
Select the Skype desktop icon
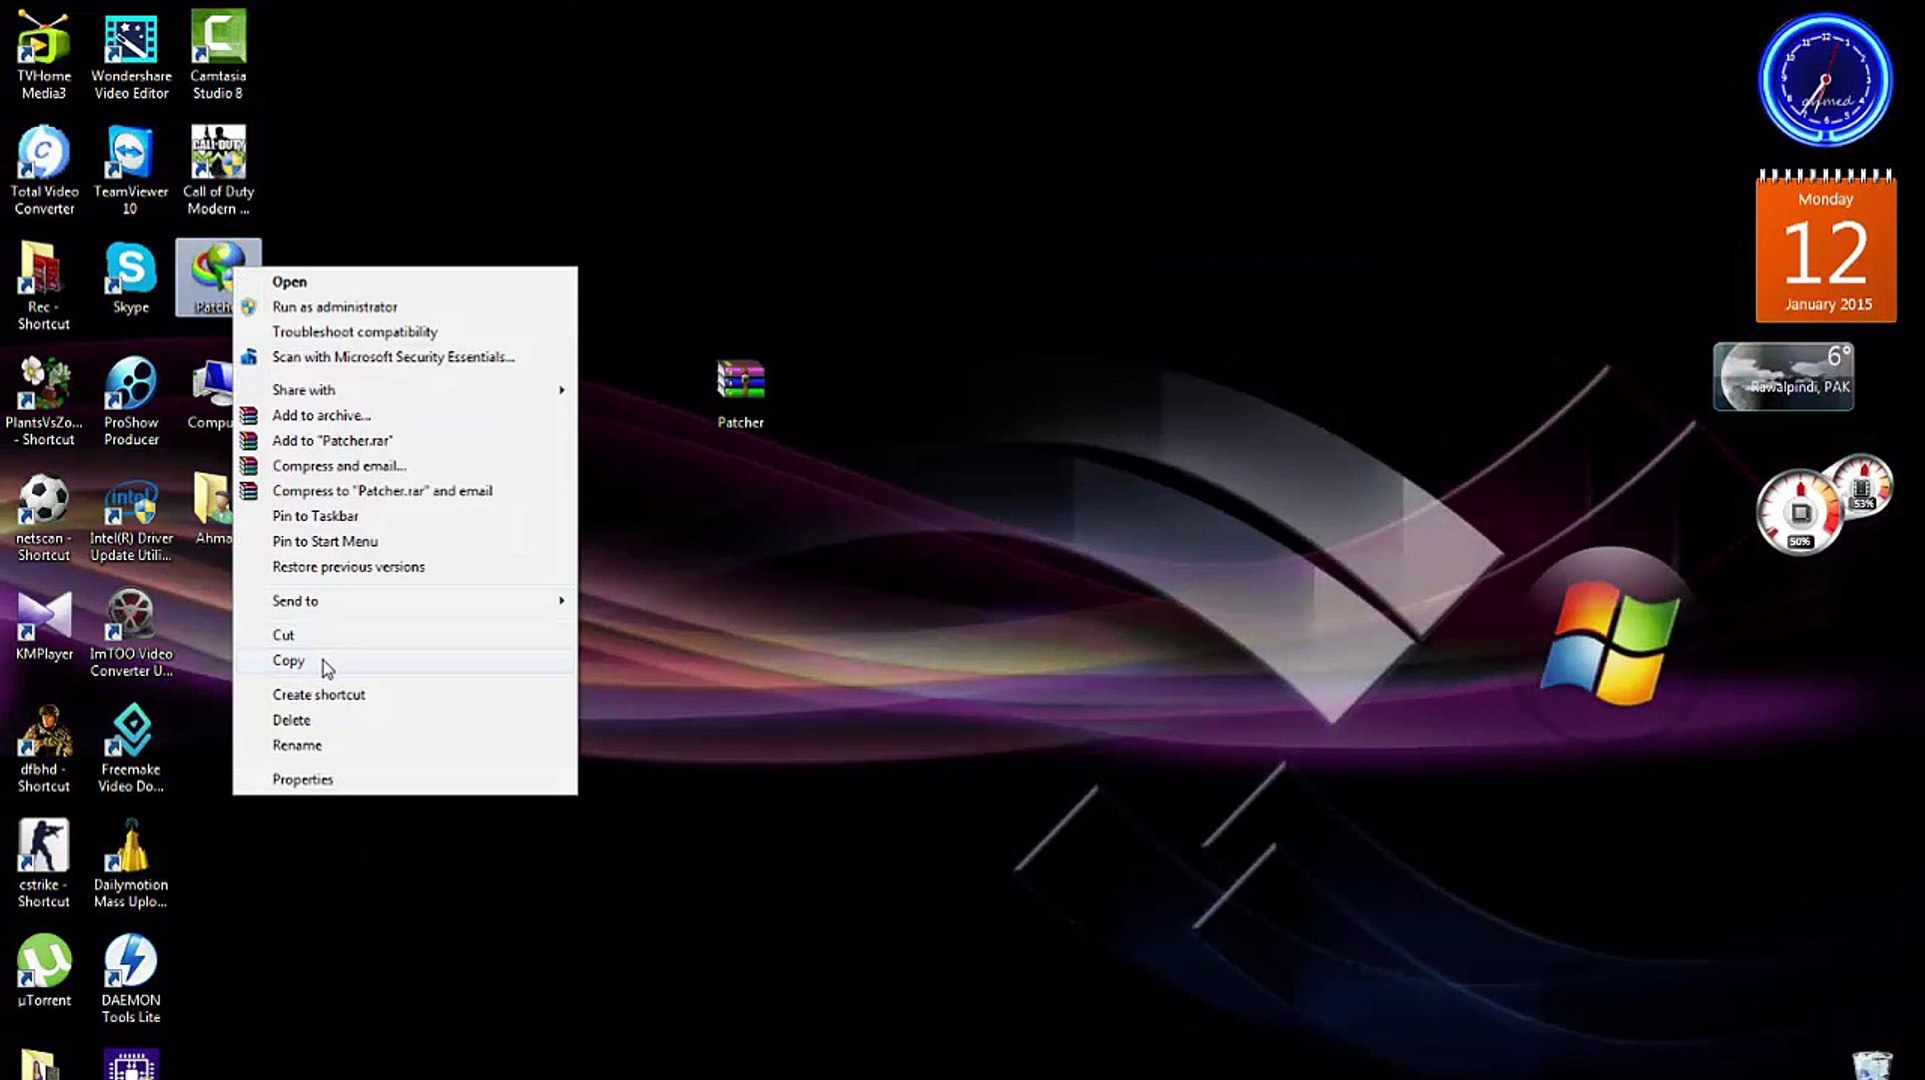coord(131,278)
